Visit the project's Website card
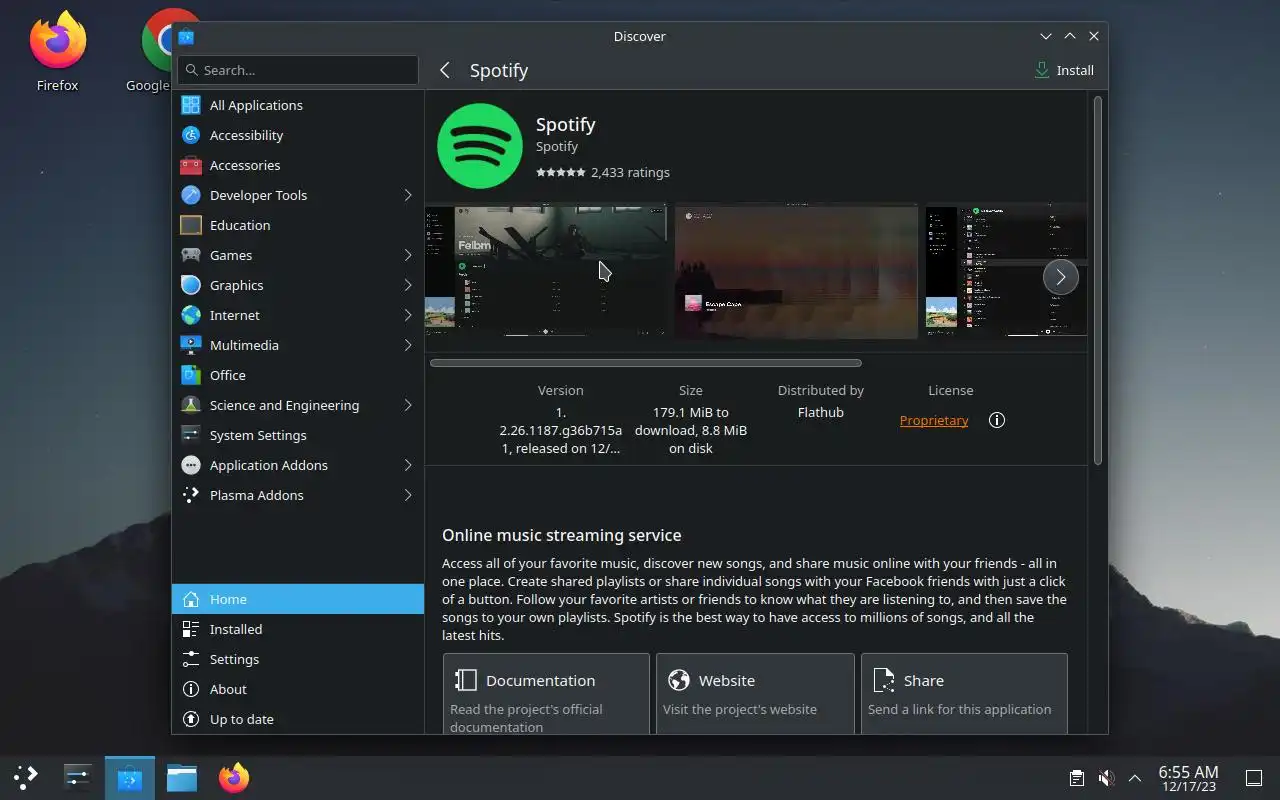Image resolution: width=1280 pixels, height=800 pixels. pyautogui.click(x=755, y=694)
